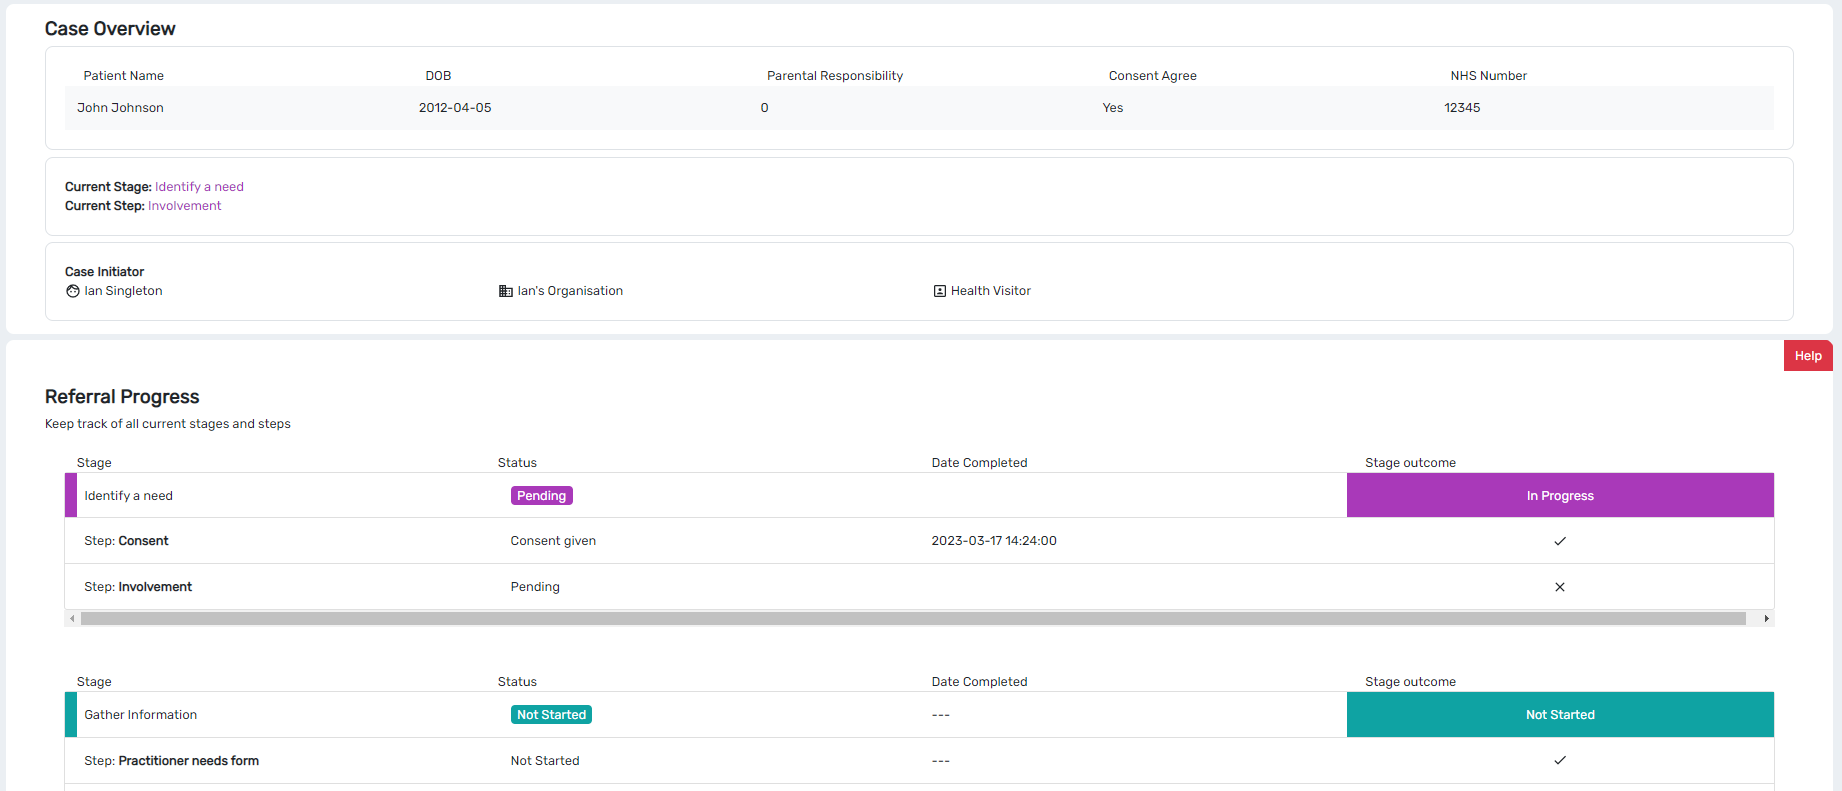This screenshot has height=791, width=1842.
Task: Click the Parental Responsibility value '0'
Action: pos(765,108)
